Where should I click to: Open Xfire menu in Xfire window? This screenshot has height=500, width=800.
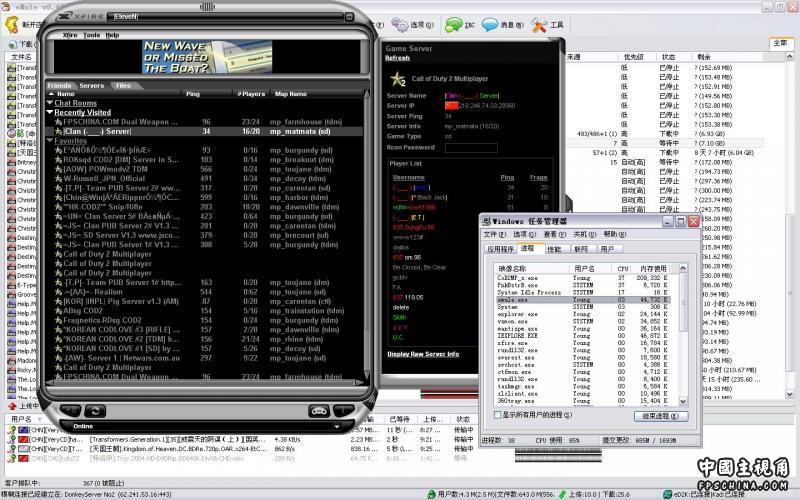tap(70, 35)
